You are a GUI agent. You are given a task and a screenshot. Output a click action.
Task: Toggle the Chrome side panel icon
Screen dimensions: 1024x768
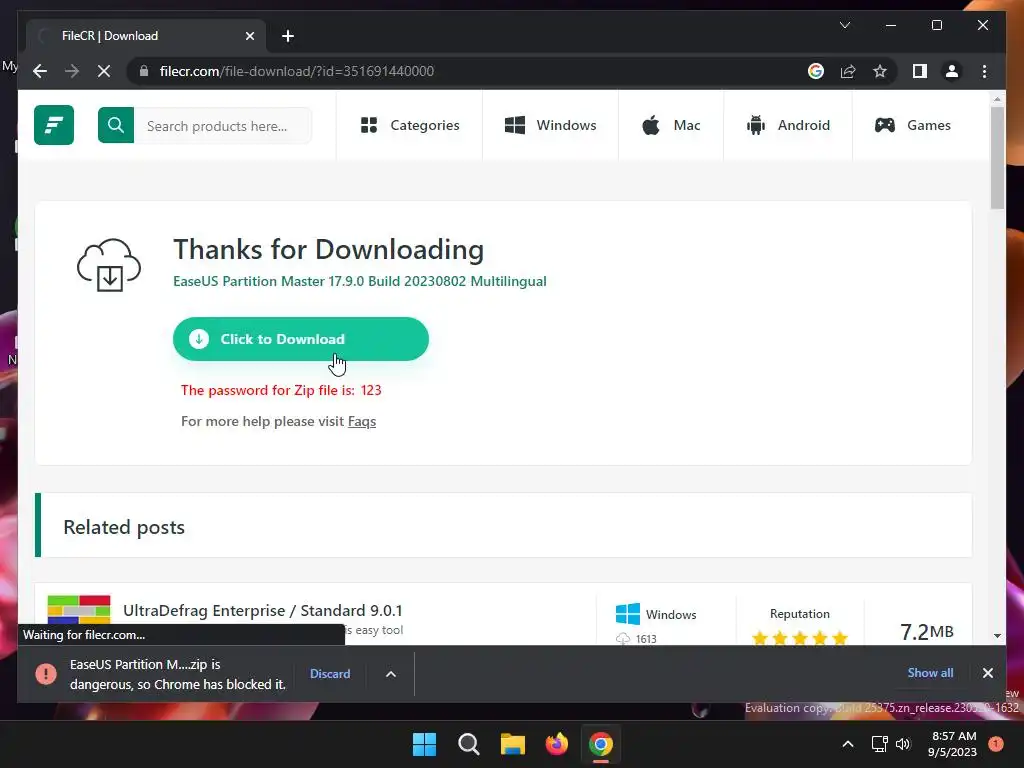pyautogui.click(x=920, y=71)
